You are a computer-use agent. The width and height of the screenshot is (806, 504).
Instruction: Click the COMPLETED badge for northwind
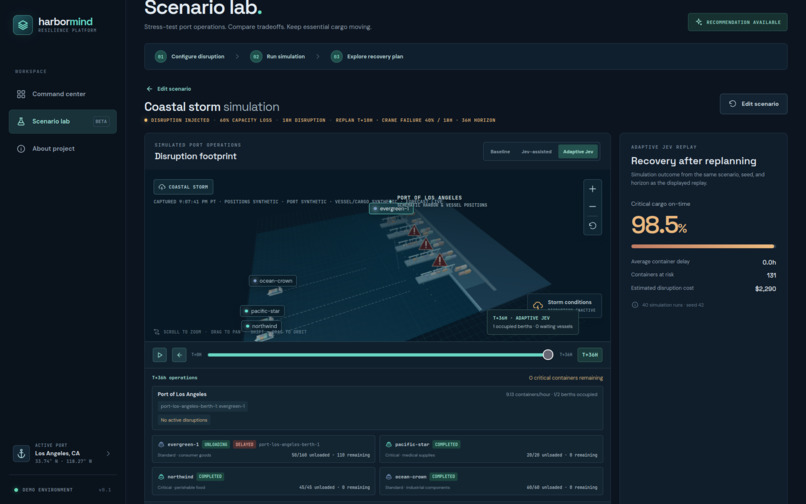210,477
